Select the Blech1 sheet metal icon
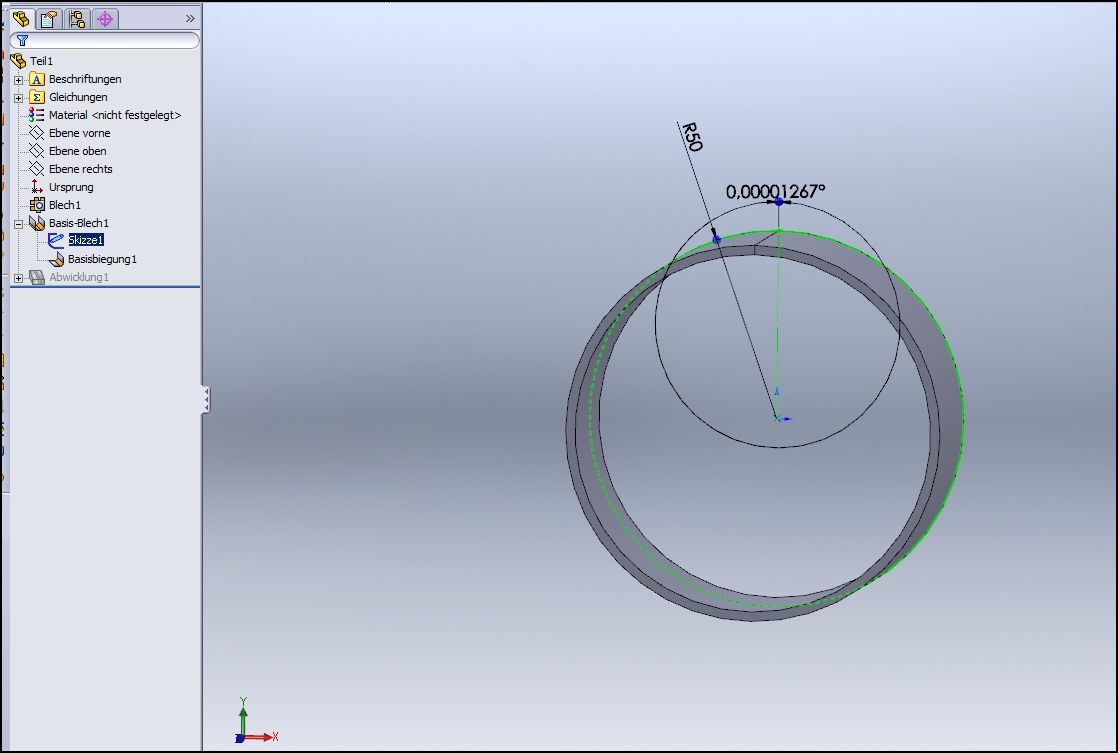1118x753 pixels. click(36, 205)
